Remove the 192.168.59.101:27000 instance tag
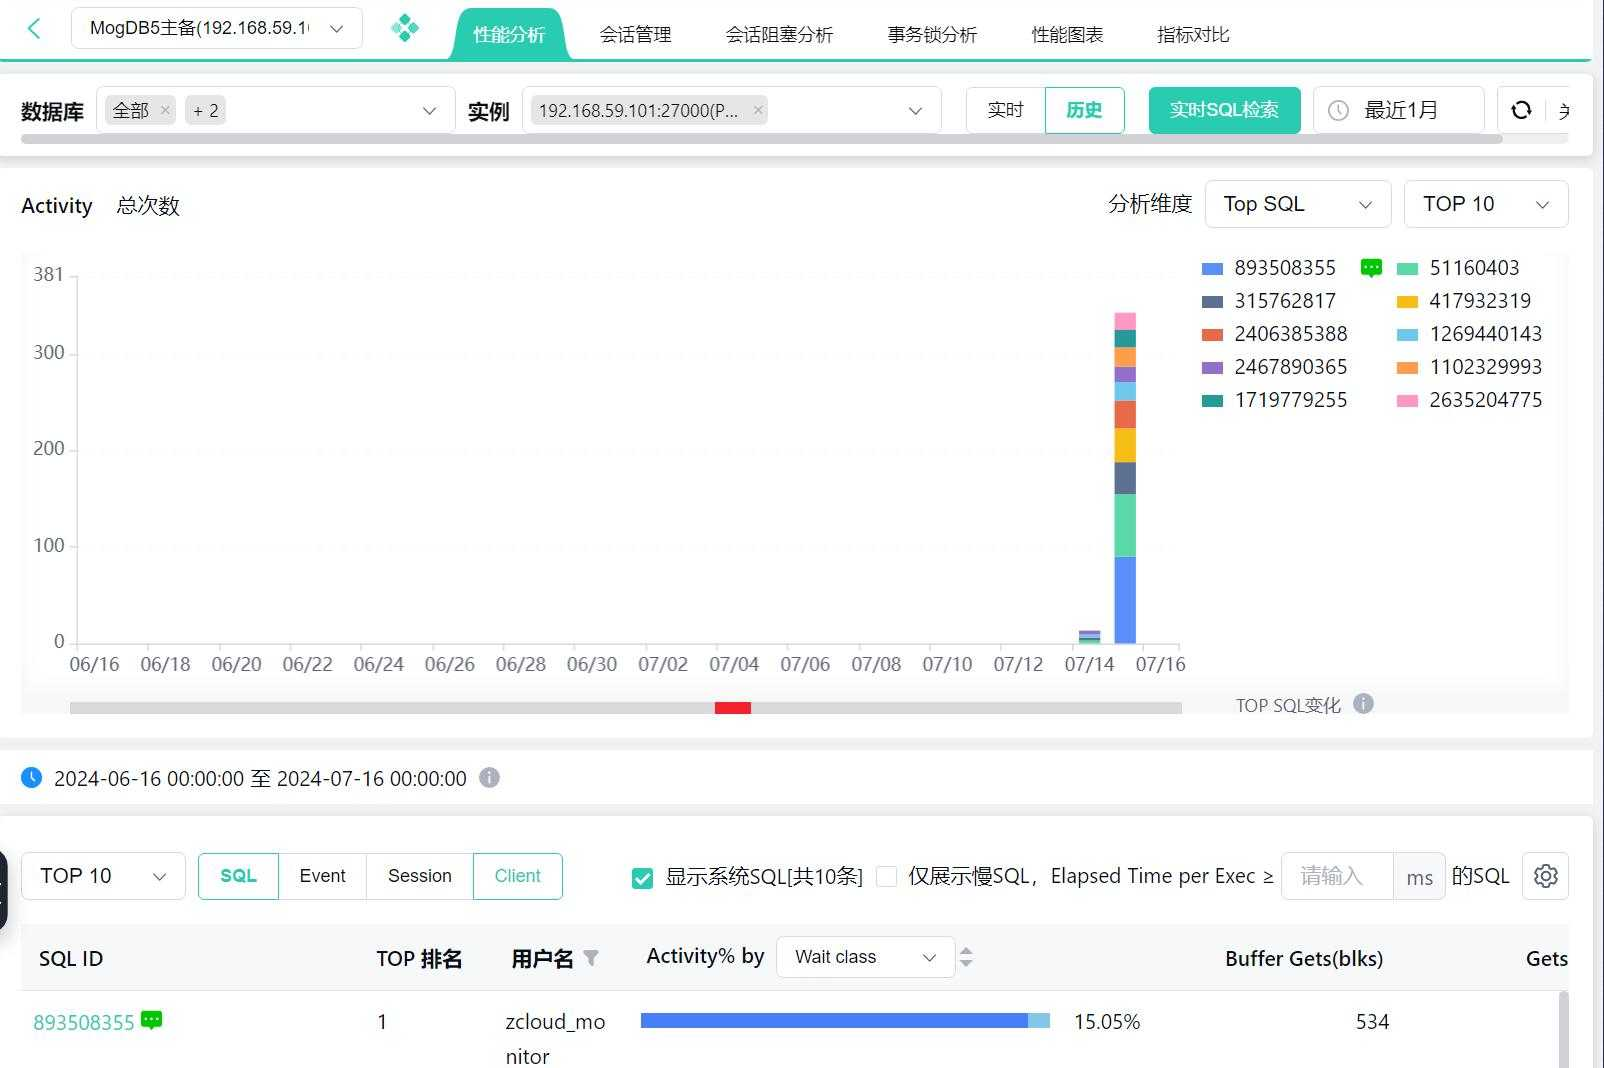The image size is (1604, 1068). click(x=758, y=110)
